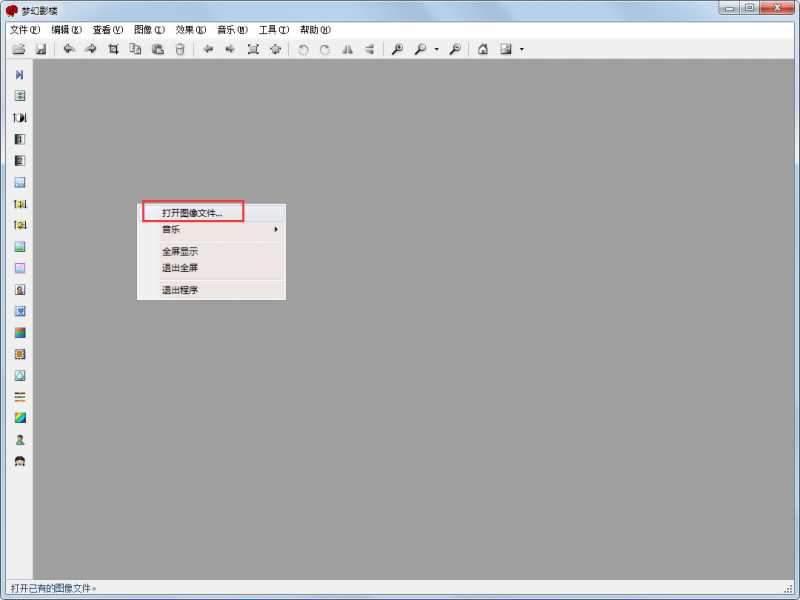Select 全屏显示 in the context menu
The height and width of the screenshot is (600, 800).
(x=180, y=252)
